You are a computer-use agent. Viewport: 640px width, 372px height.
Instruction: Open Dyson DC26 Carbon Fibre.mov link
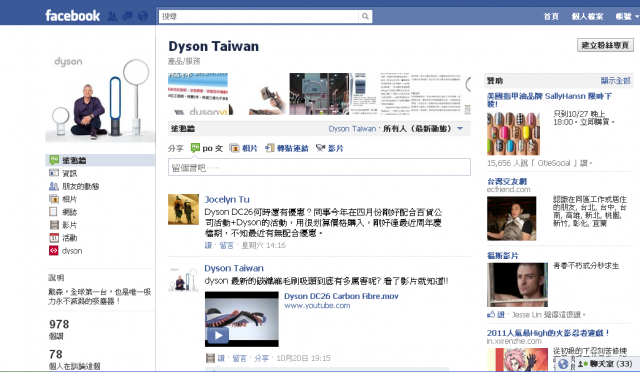pos(341,296)
